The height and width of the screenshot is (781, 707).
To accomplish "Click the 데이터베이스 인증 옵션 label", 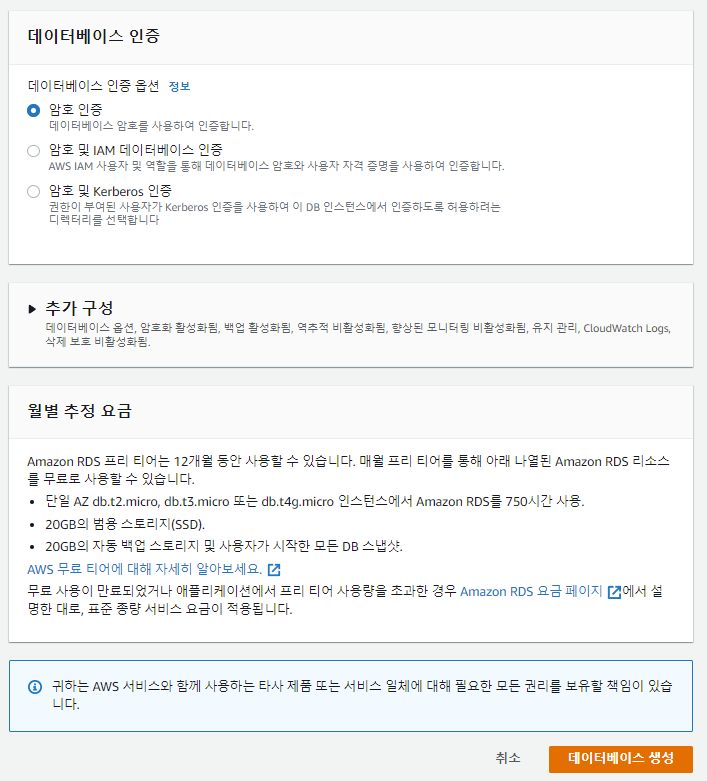I will (94, 86).
